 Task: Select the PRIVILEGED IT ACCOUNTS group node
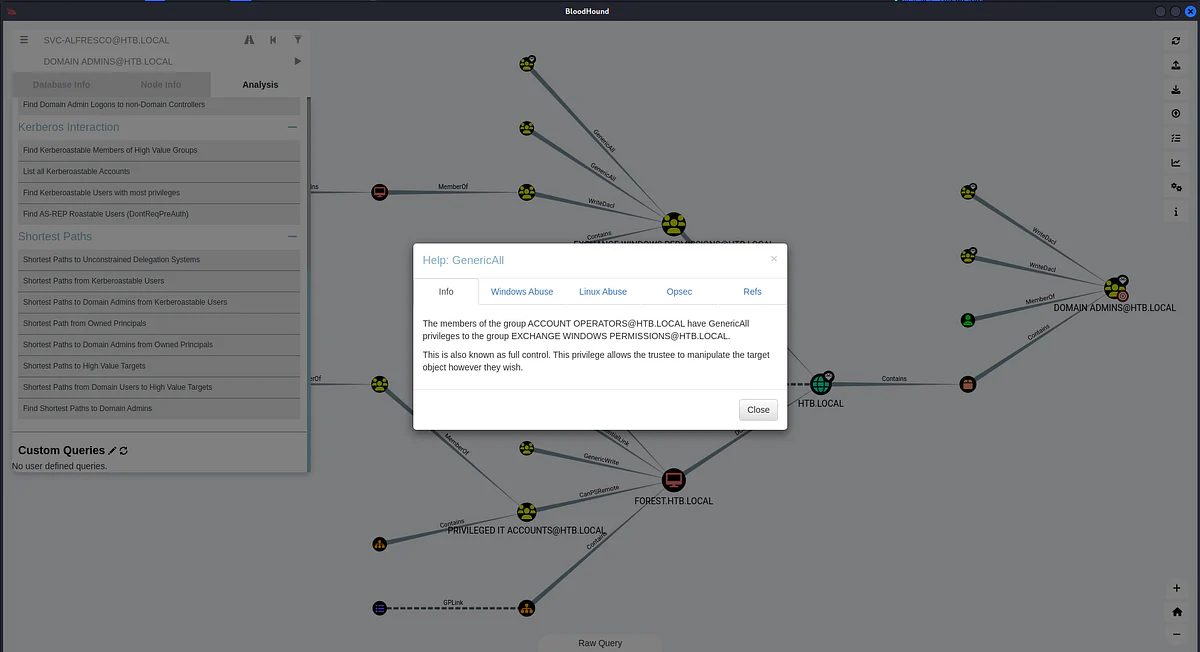(x=527, y=513)
